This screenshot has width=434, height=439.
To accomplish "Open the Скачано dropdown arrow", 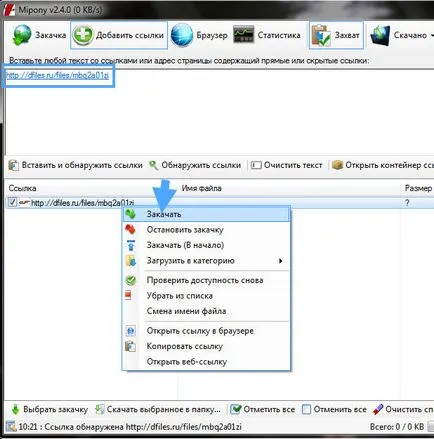I will 432,35.
